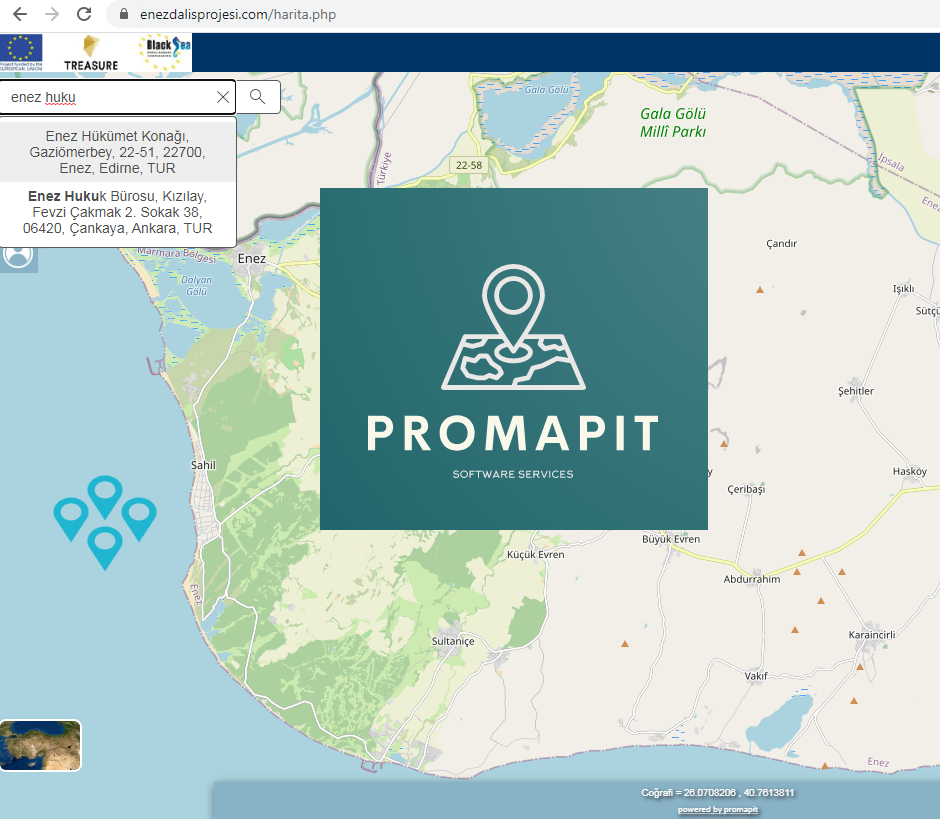Go back using the browser back arrow
Image resolution: width=940 pixels, height=819 pixels.
pyautogui.click(x=19, y=15)
